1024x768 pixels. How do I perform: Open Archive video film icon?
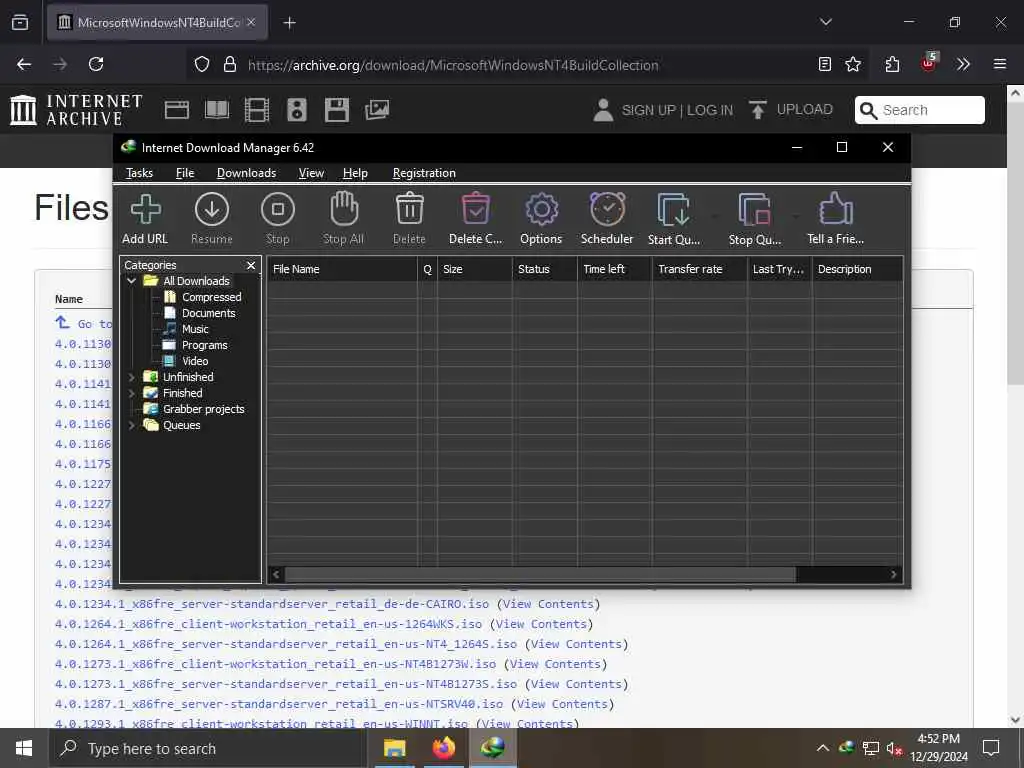[257, 110]
